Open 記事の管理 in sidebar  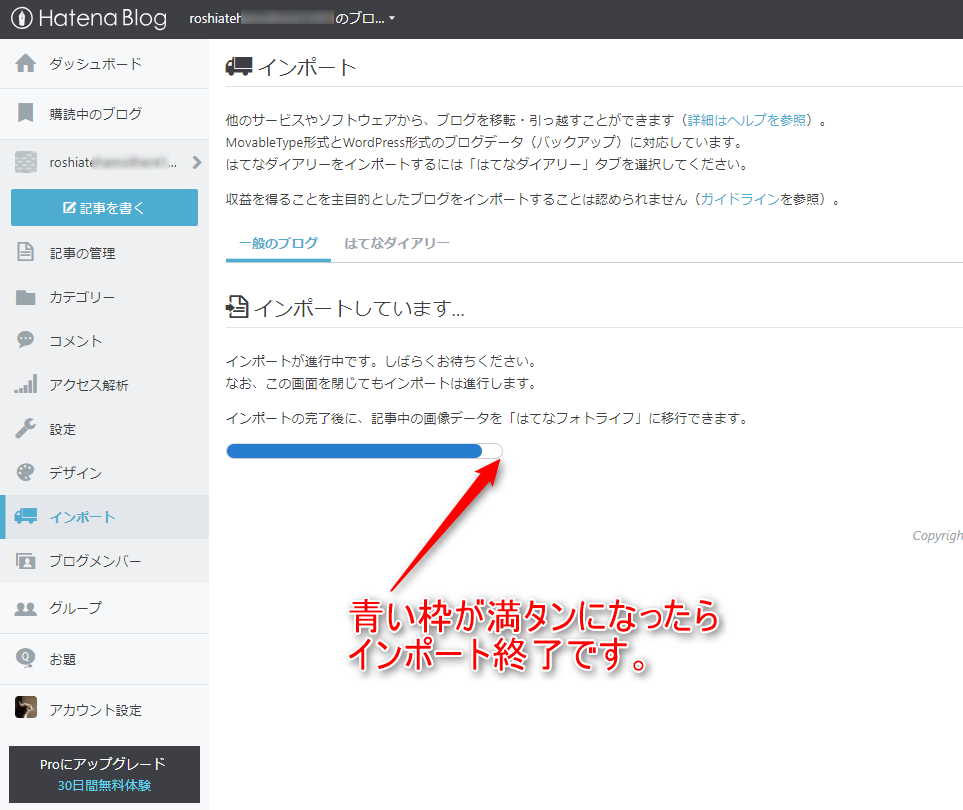pos(82,253)
